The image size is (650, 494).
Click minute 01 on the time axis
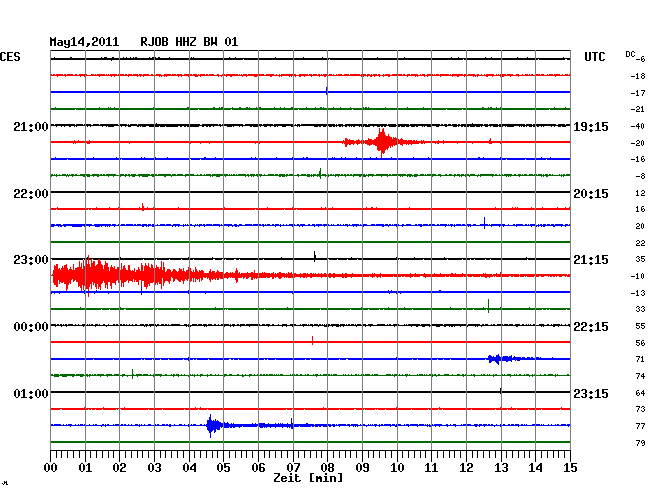[85, 468]
